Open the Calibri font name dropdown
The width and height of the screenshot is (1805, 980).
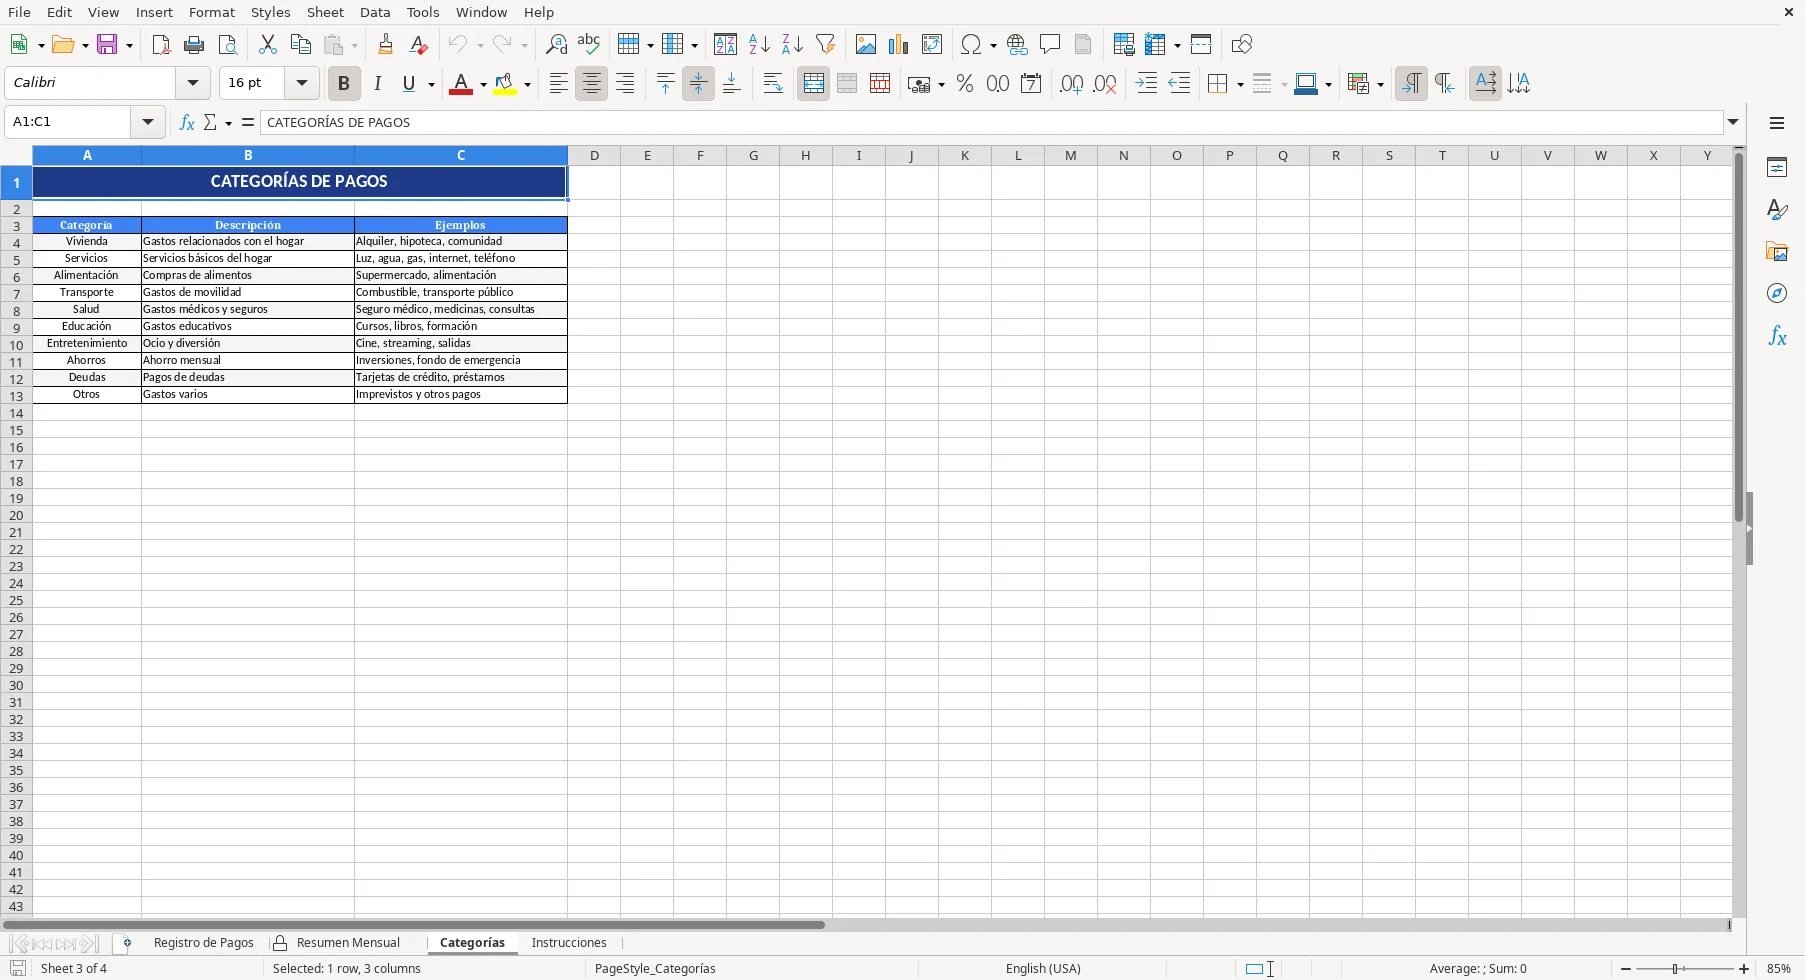pos(193,83)
